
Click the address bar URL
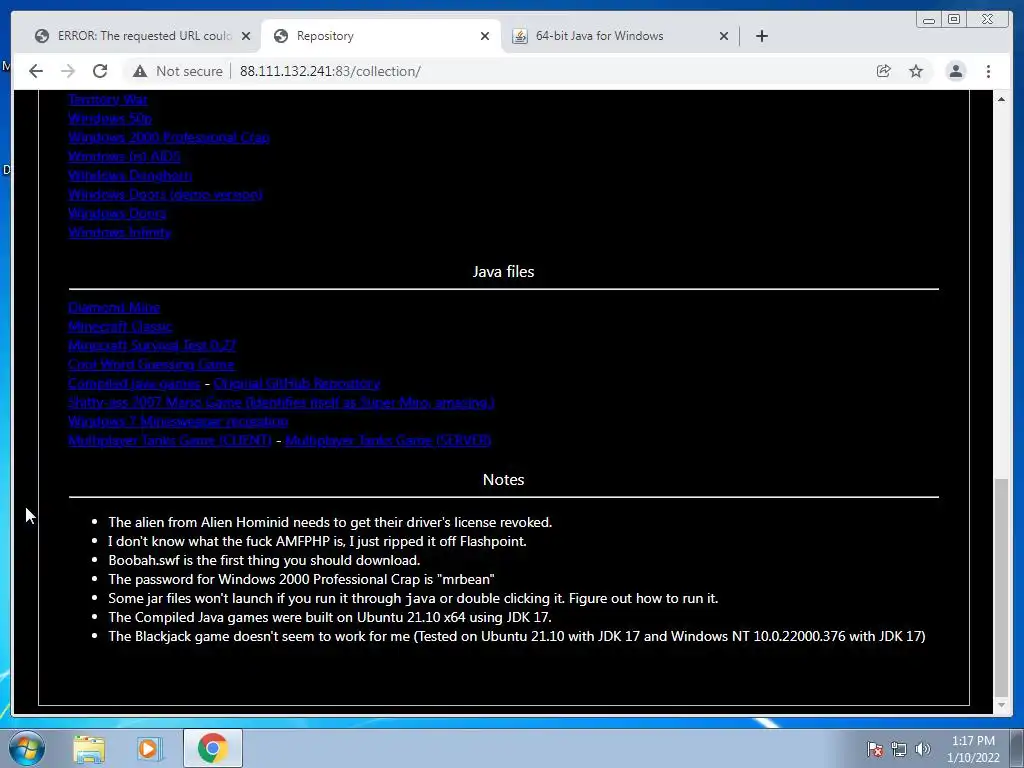330,71
